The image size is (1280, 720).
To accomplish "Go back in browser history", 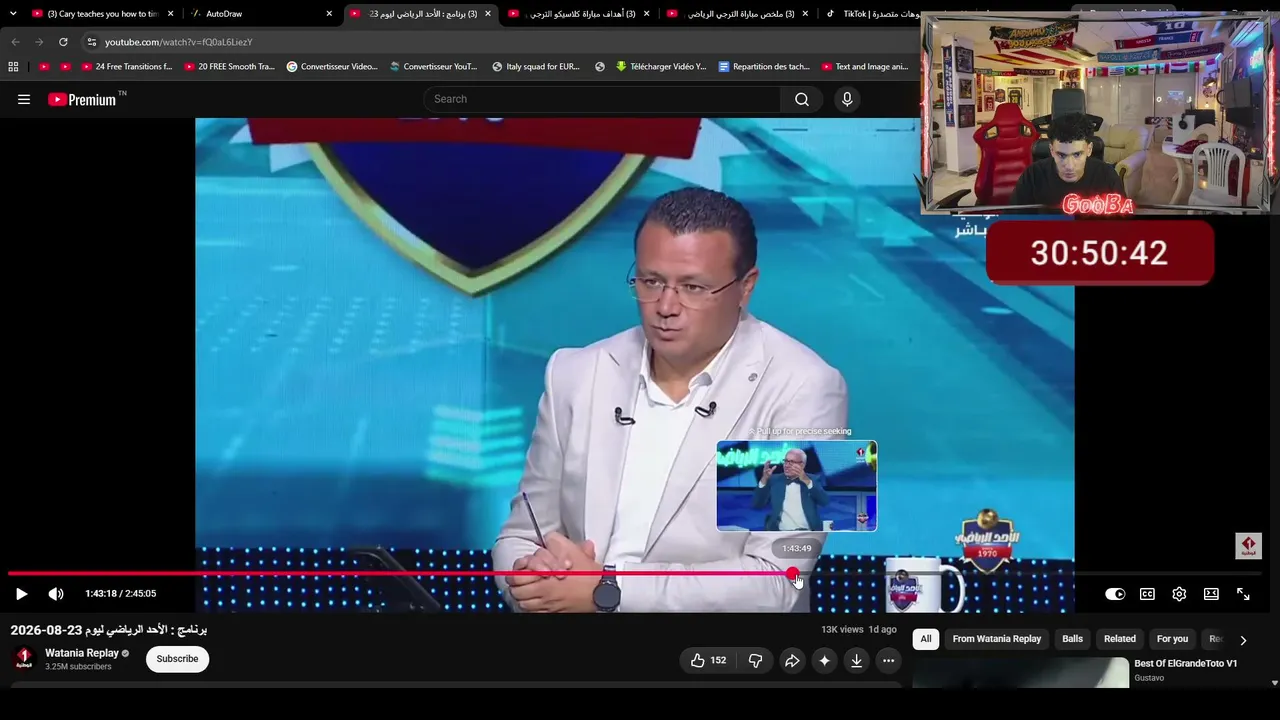I will click(x=15, y=42).
